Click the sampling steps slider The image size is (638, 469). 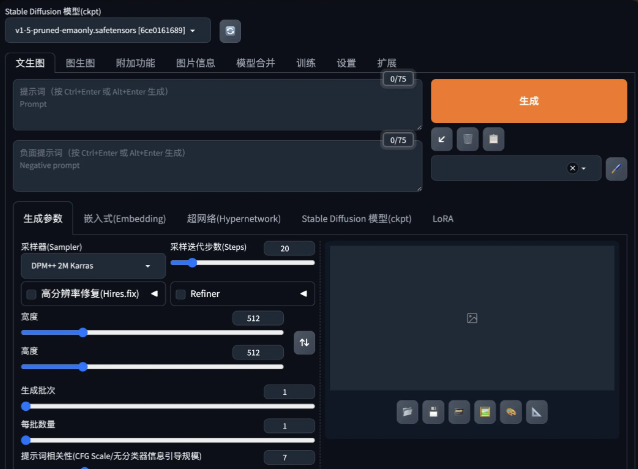coord(243,262)
